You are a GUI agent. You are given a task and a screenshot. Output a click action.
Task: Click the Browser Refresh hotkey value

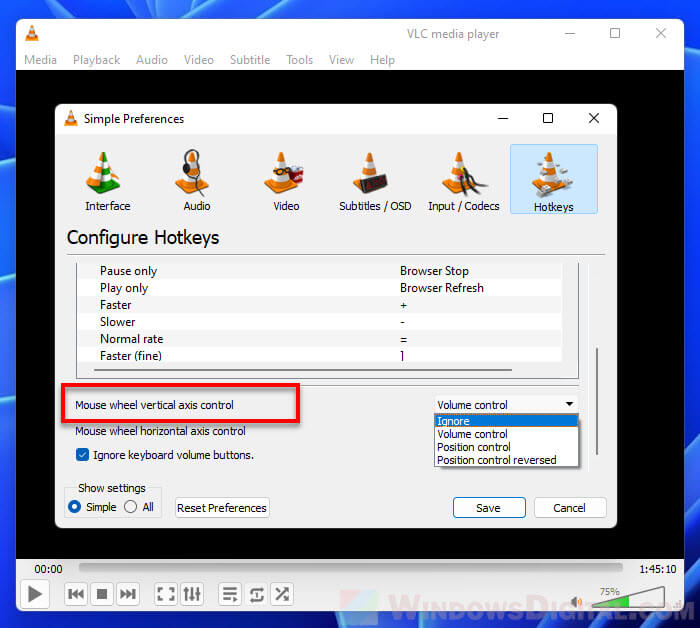[x=442, y=288]
